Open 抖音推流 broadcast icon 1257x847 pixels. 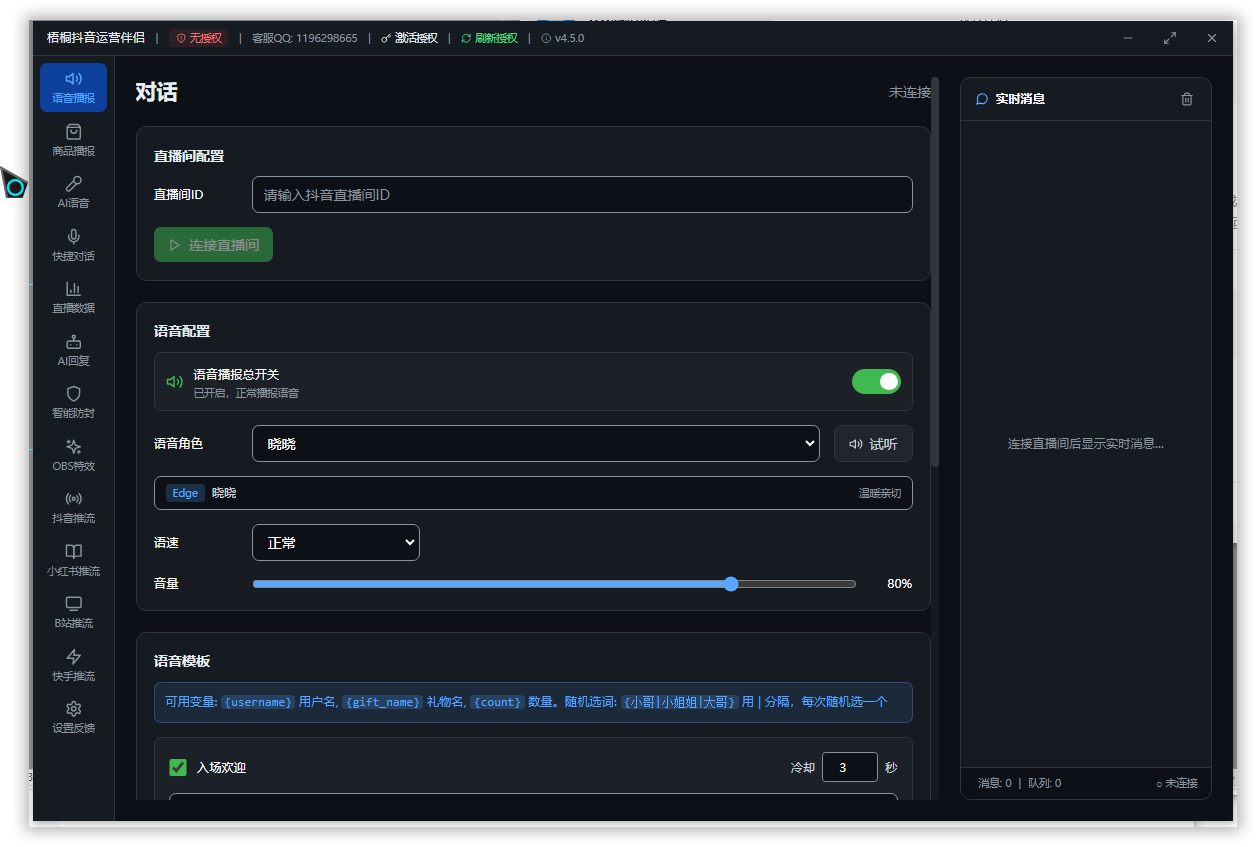pos(73,499)
